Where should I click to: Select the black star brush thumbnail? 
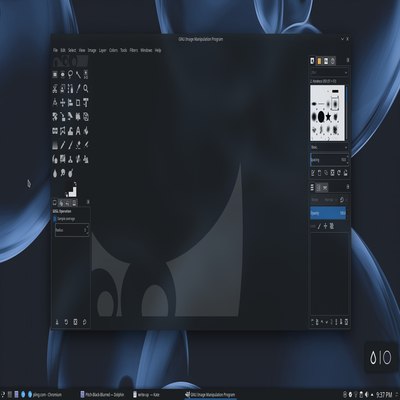tap(328, 117)
